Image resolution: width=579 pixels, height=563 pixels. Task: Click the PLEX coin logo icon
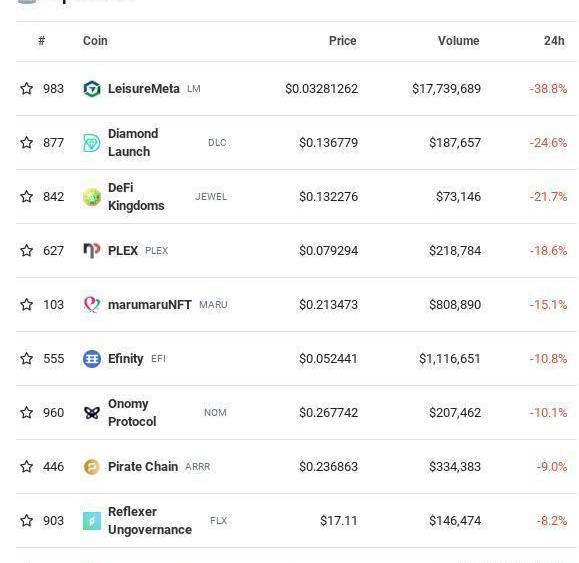(92, 251)
